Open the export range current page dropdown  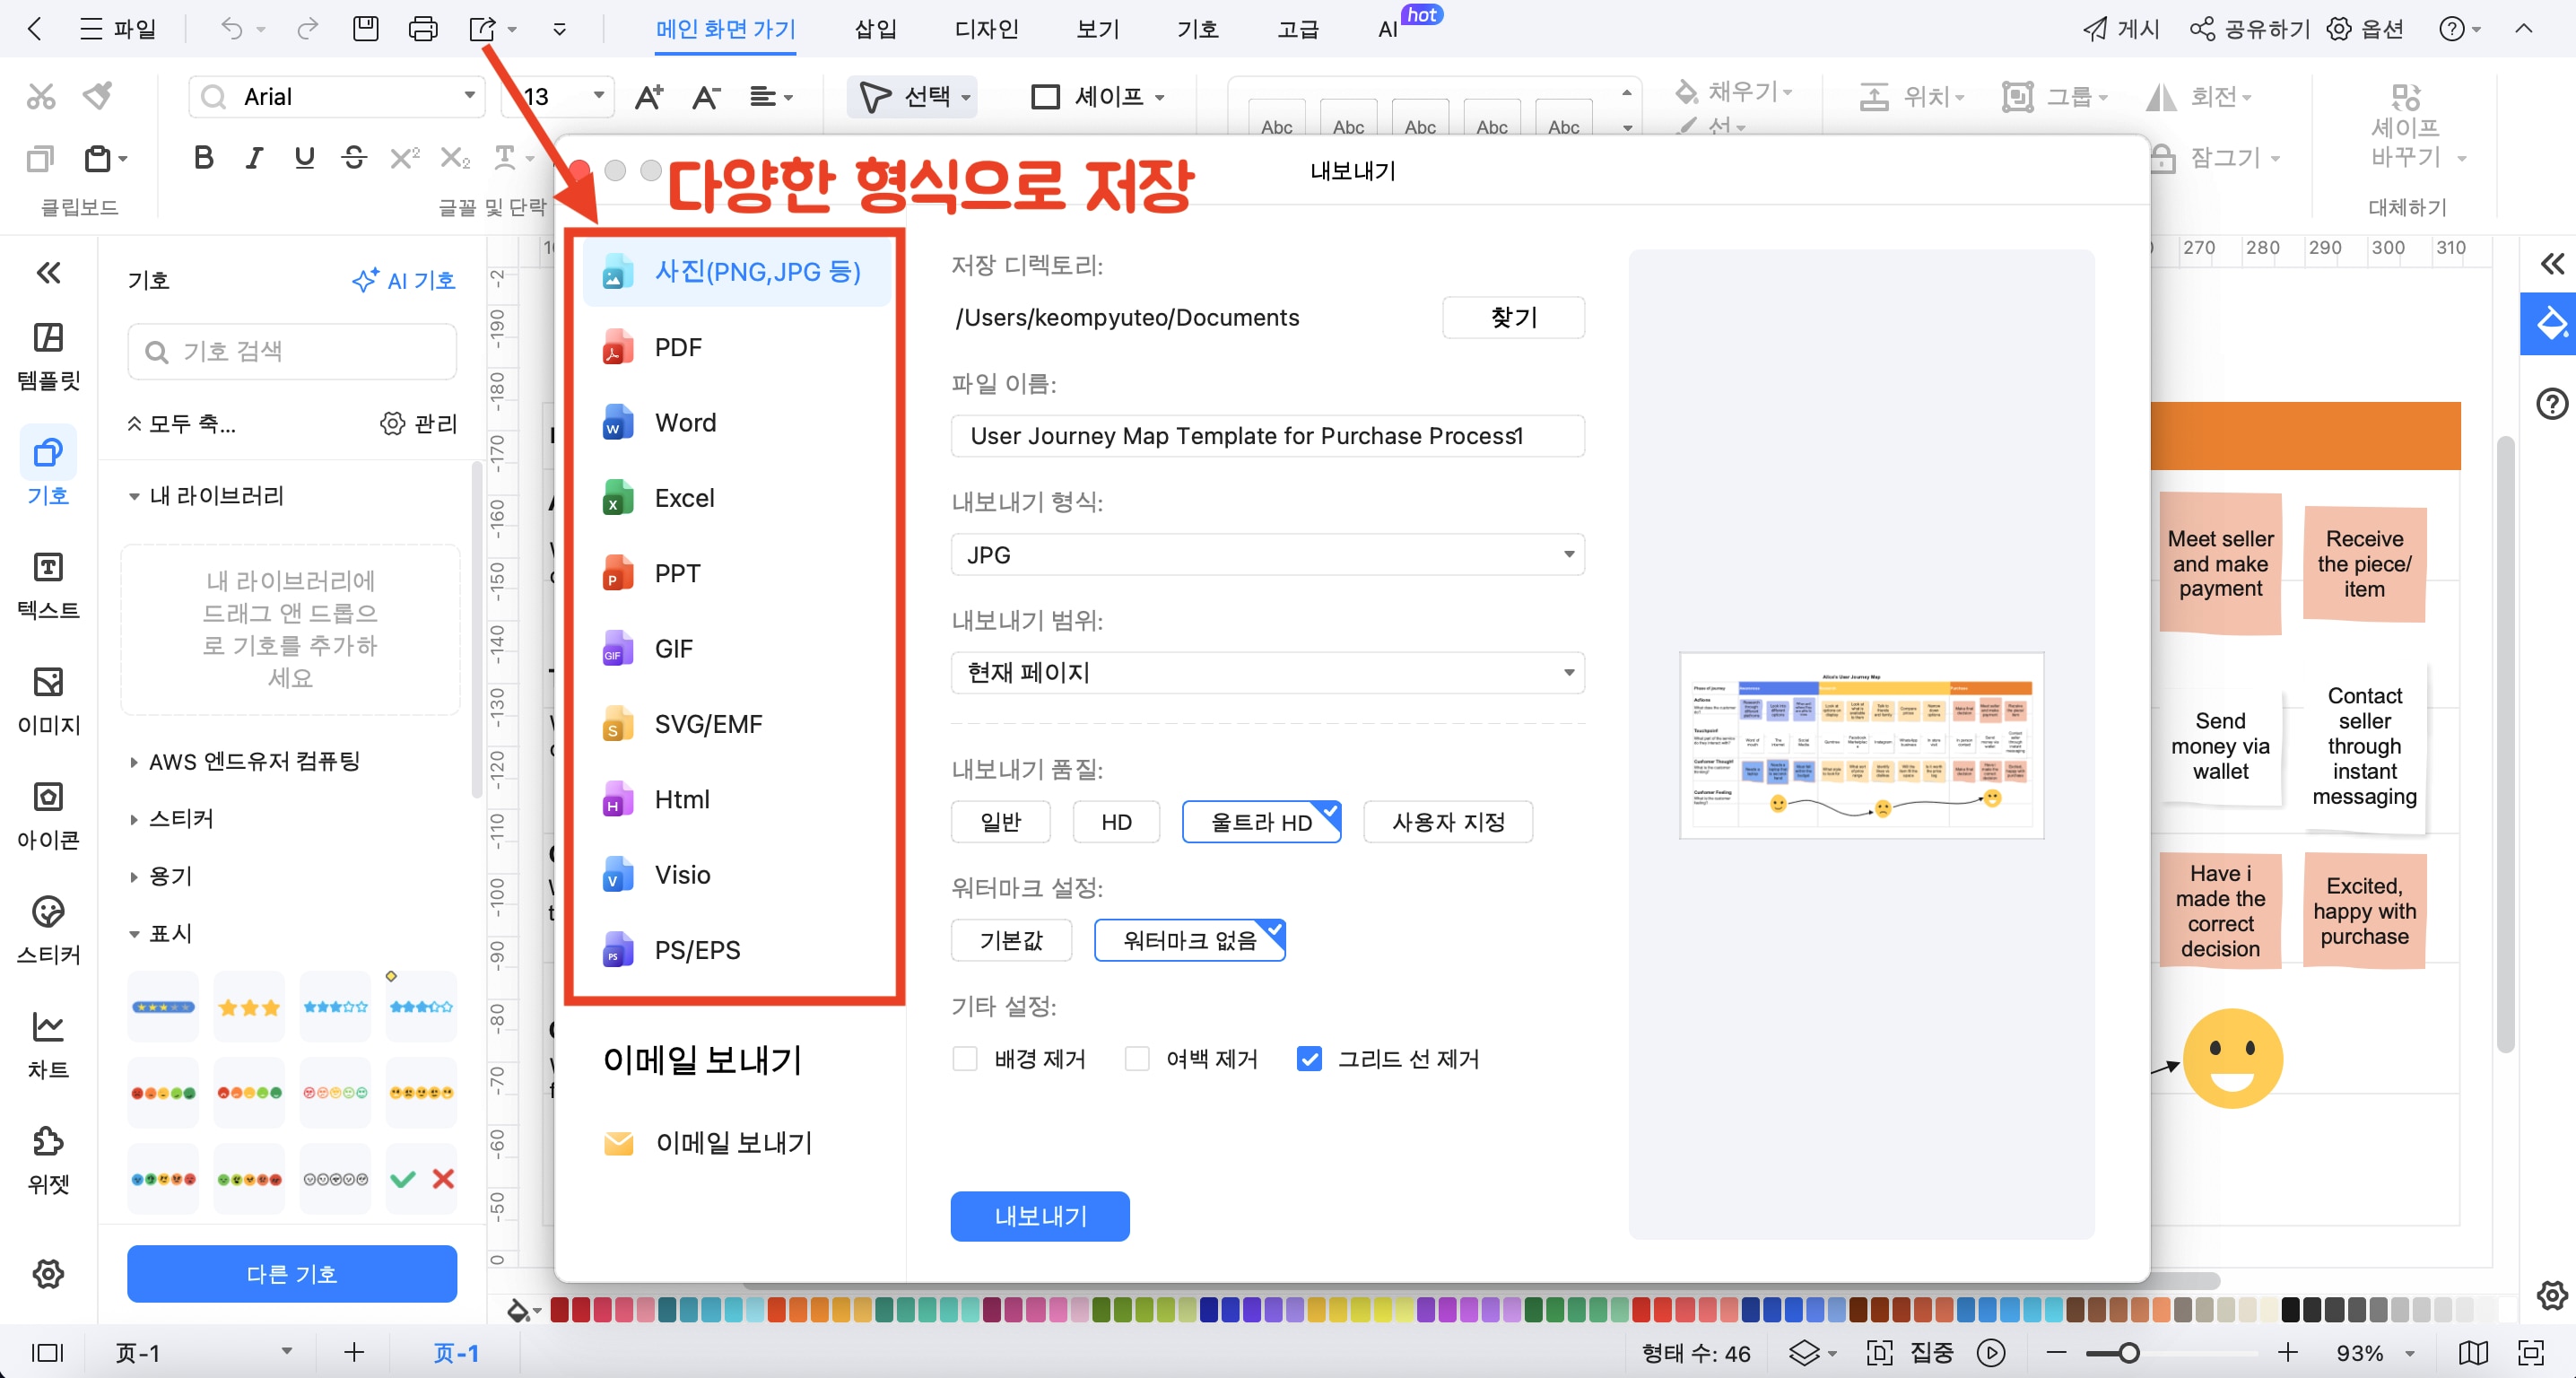click(1267, 672)
